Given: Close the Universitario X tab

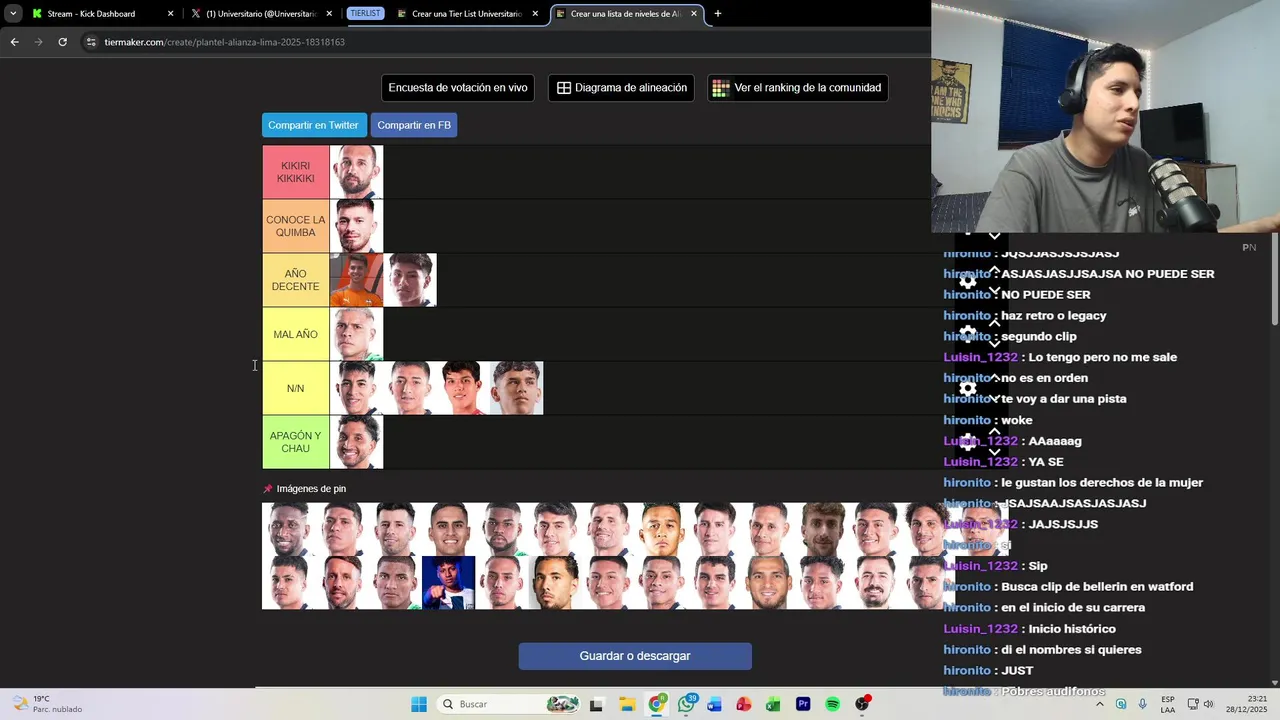Looking at the screenshot, I should pyautogui.click(x=329, y=14).
